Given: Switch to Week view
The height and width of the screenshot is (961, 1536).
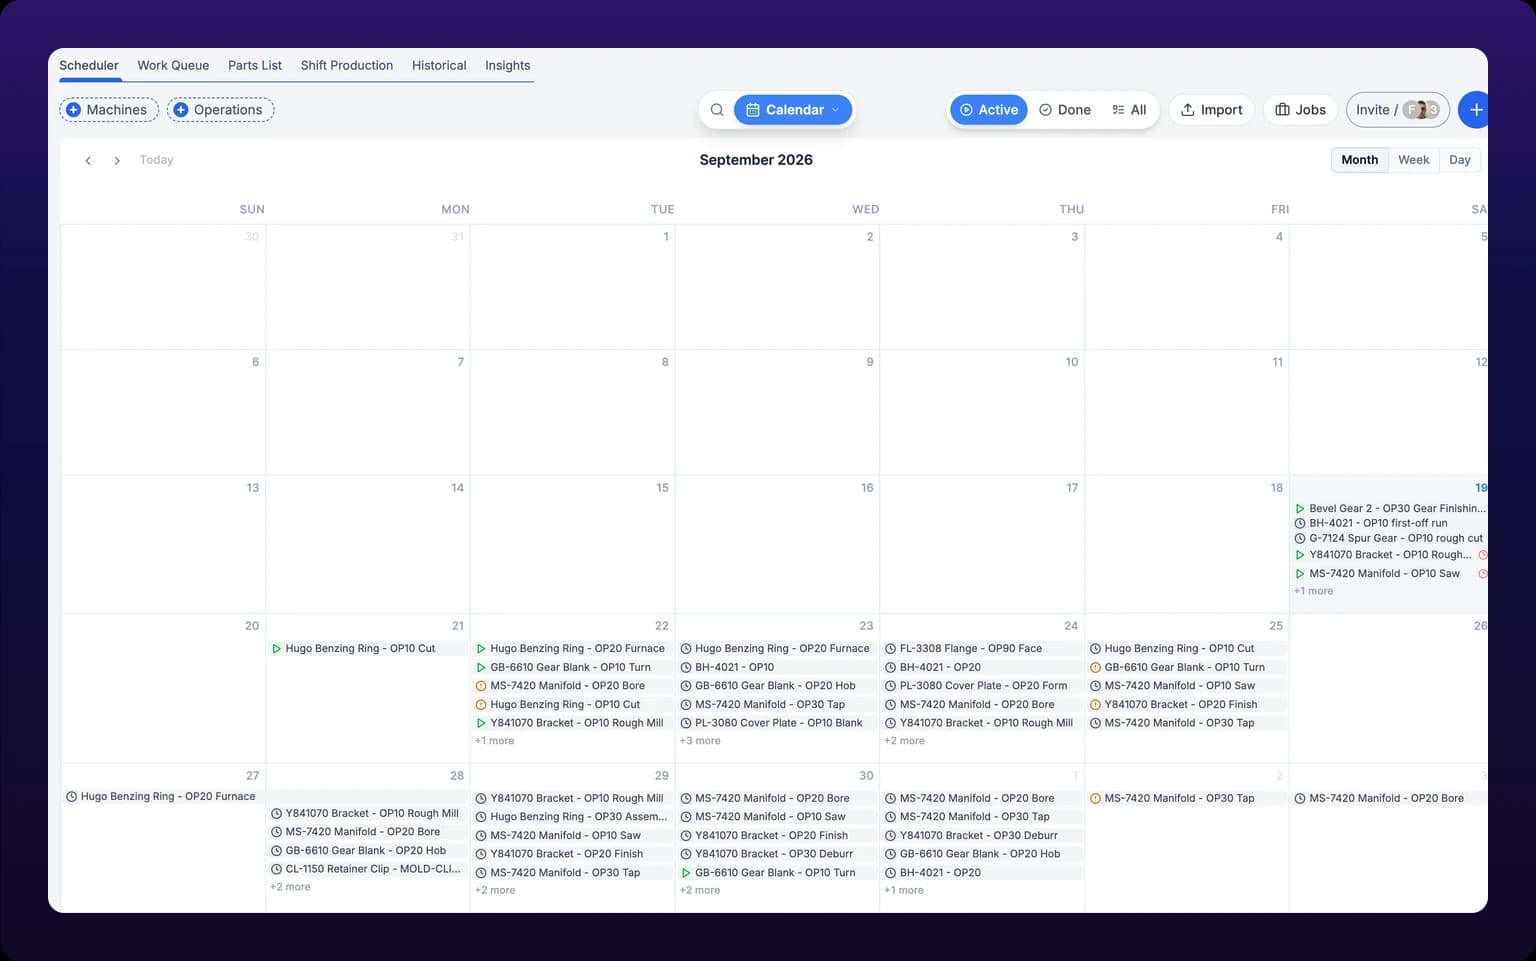Looking at the screenshot, I should [1413, 160].
